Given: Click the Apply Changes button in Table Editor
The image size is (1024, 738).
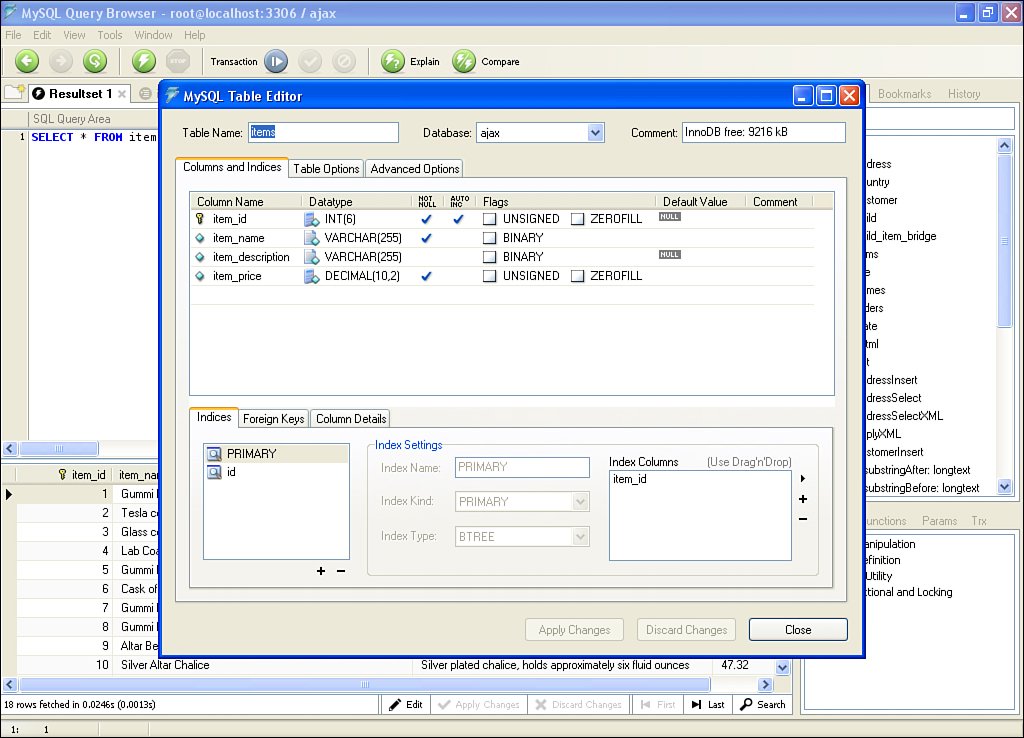Looking at the screenshot, I should point(574,630).
